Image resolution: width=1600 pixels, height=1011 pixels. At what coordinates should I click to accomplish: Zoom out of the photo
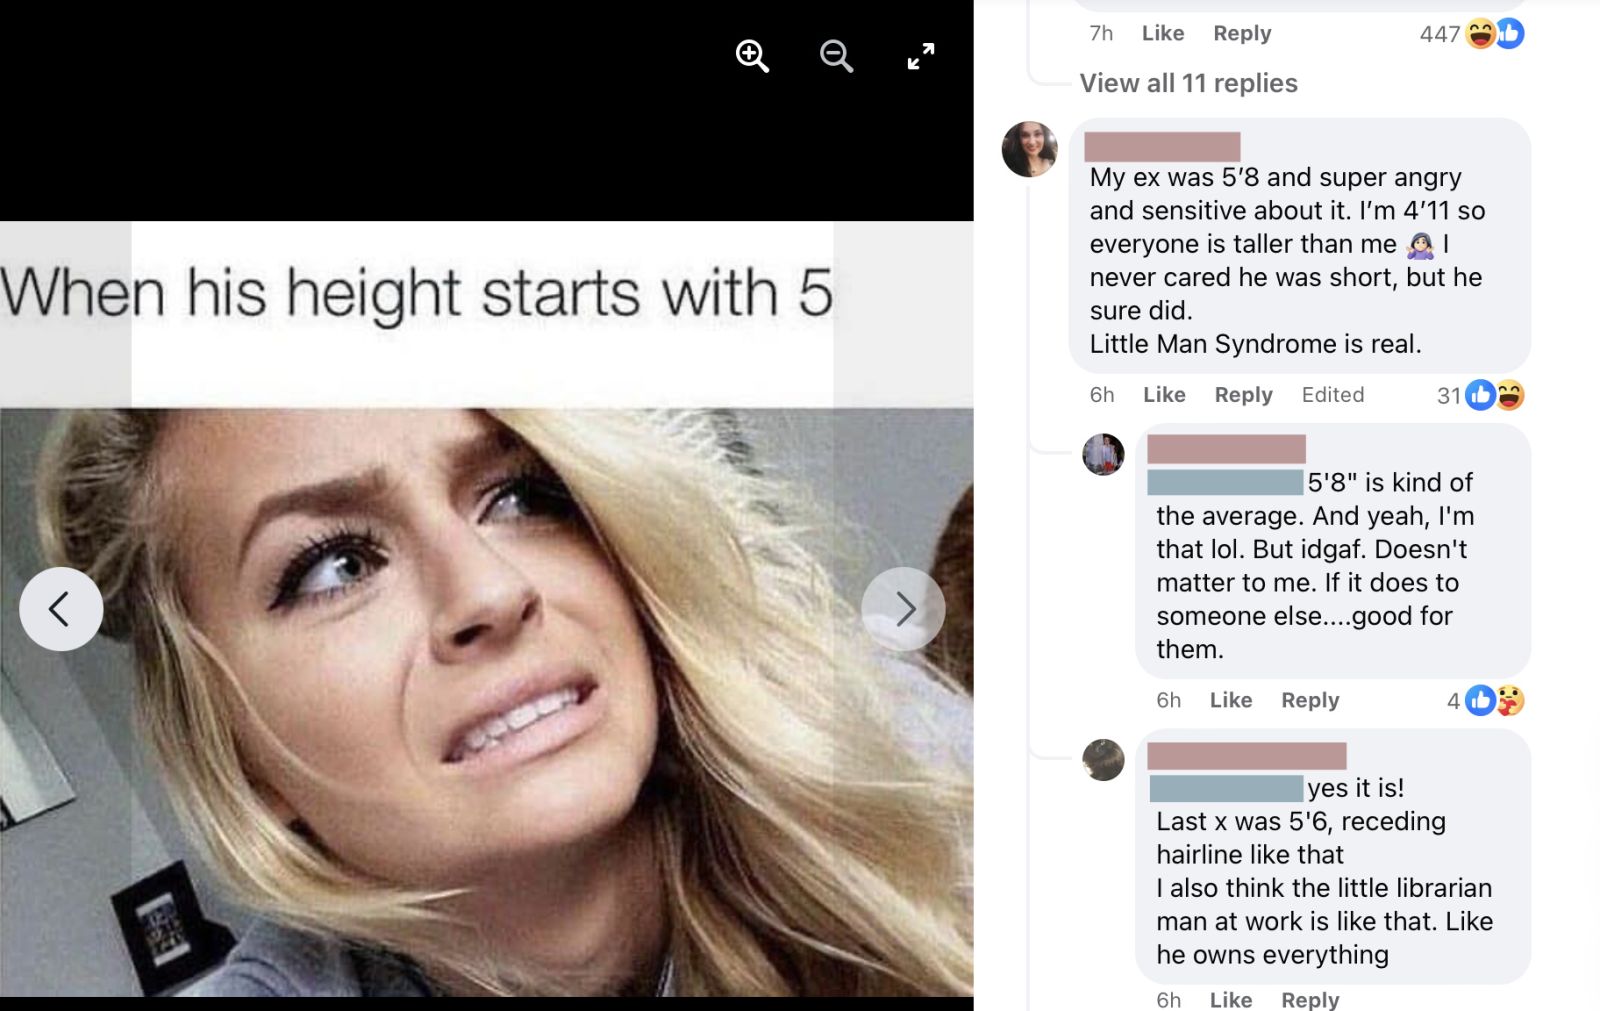point(836,56)
